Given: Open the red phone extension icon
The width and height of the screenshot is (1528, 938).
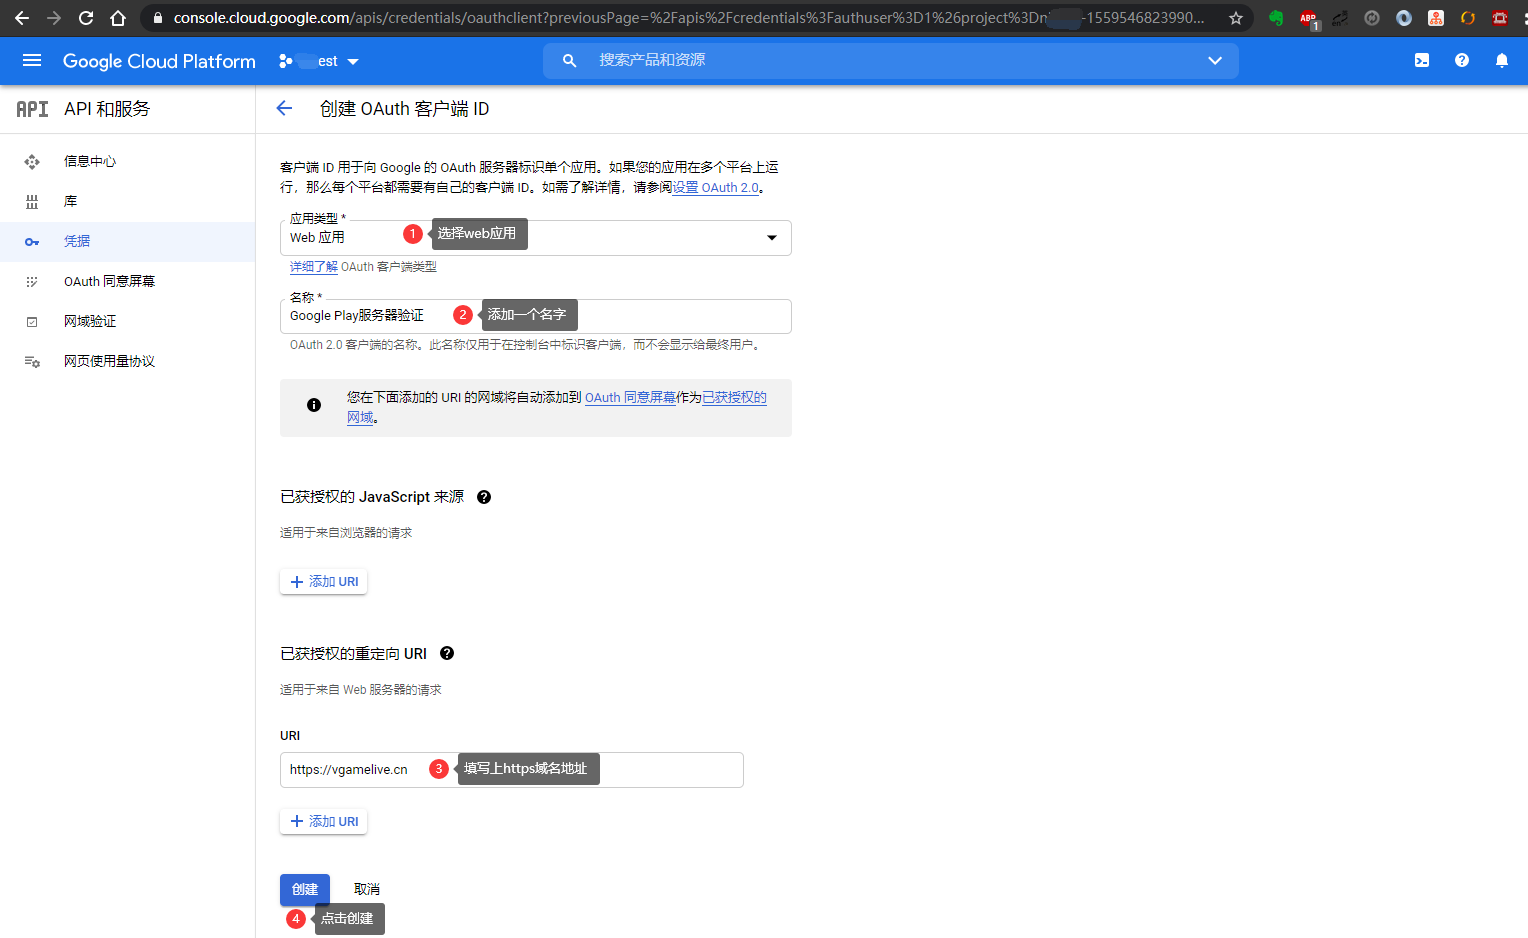Looking at the screenshot, I should click(1500, 18).
